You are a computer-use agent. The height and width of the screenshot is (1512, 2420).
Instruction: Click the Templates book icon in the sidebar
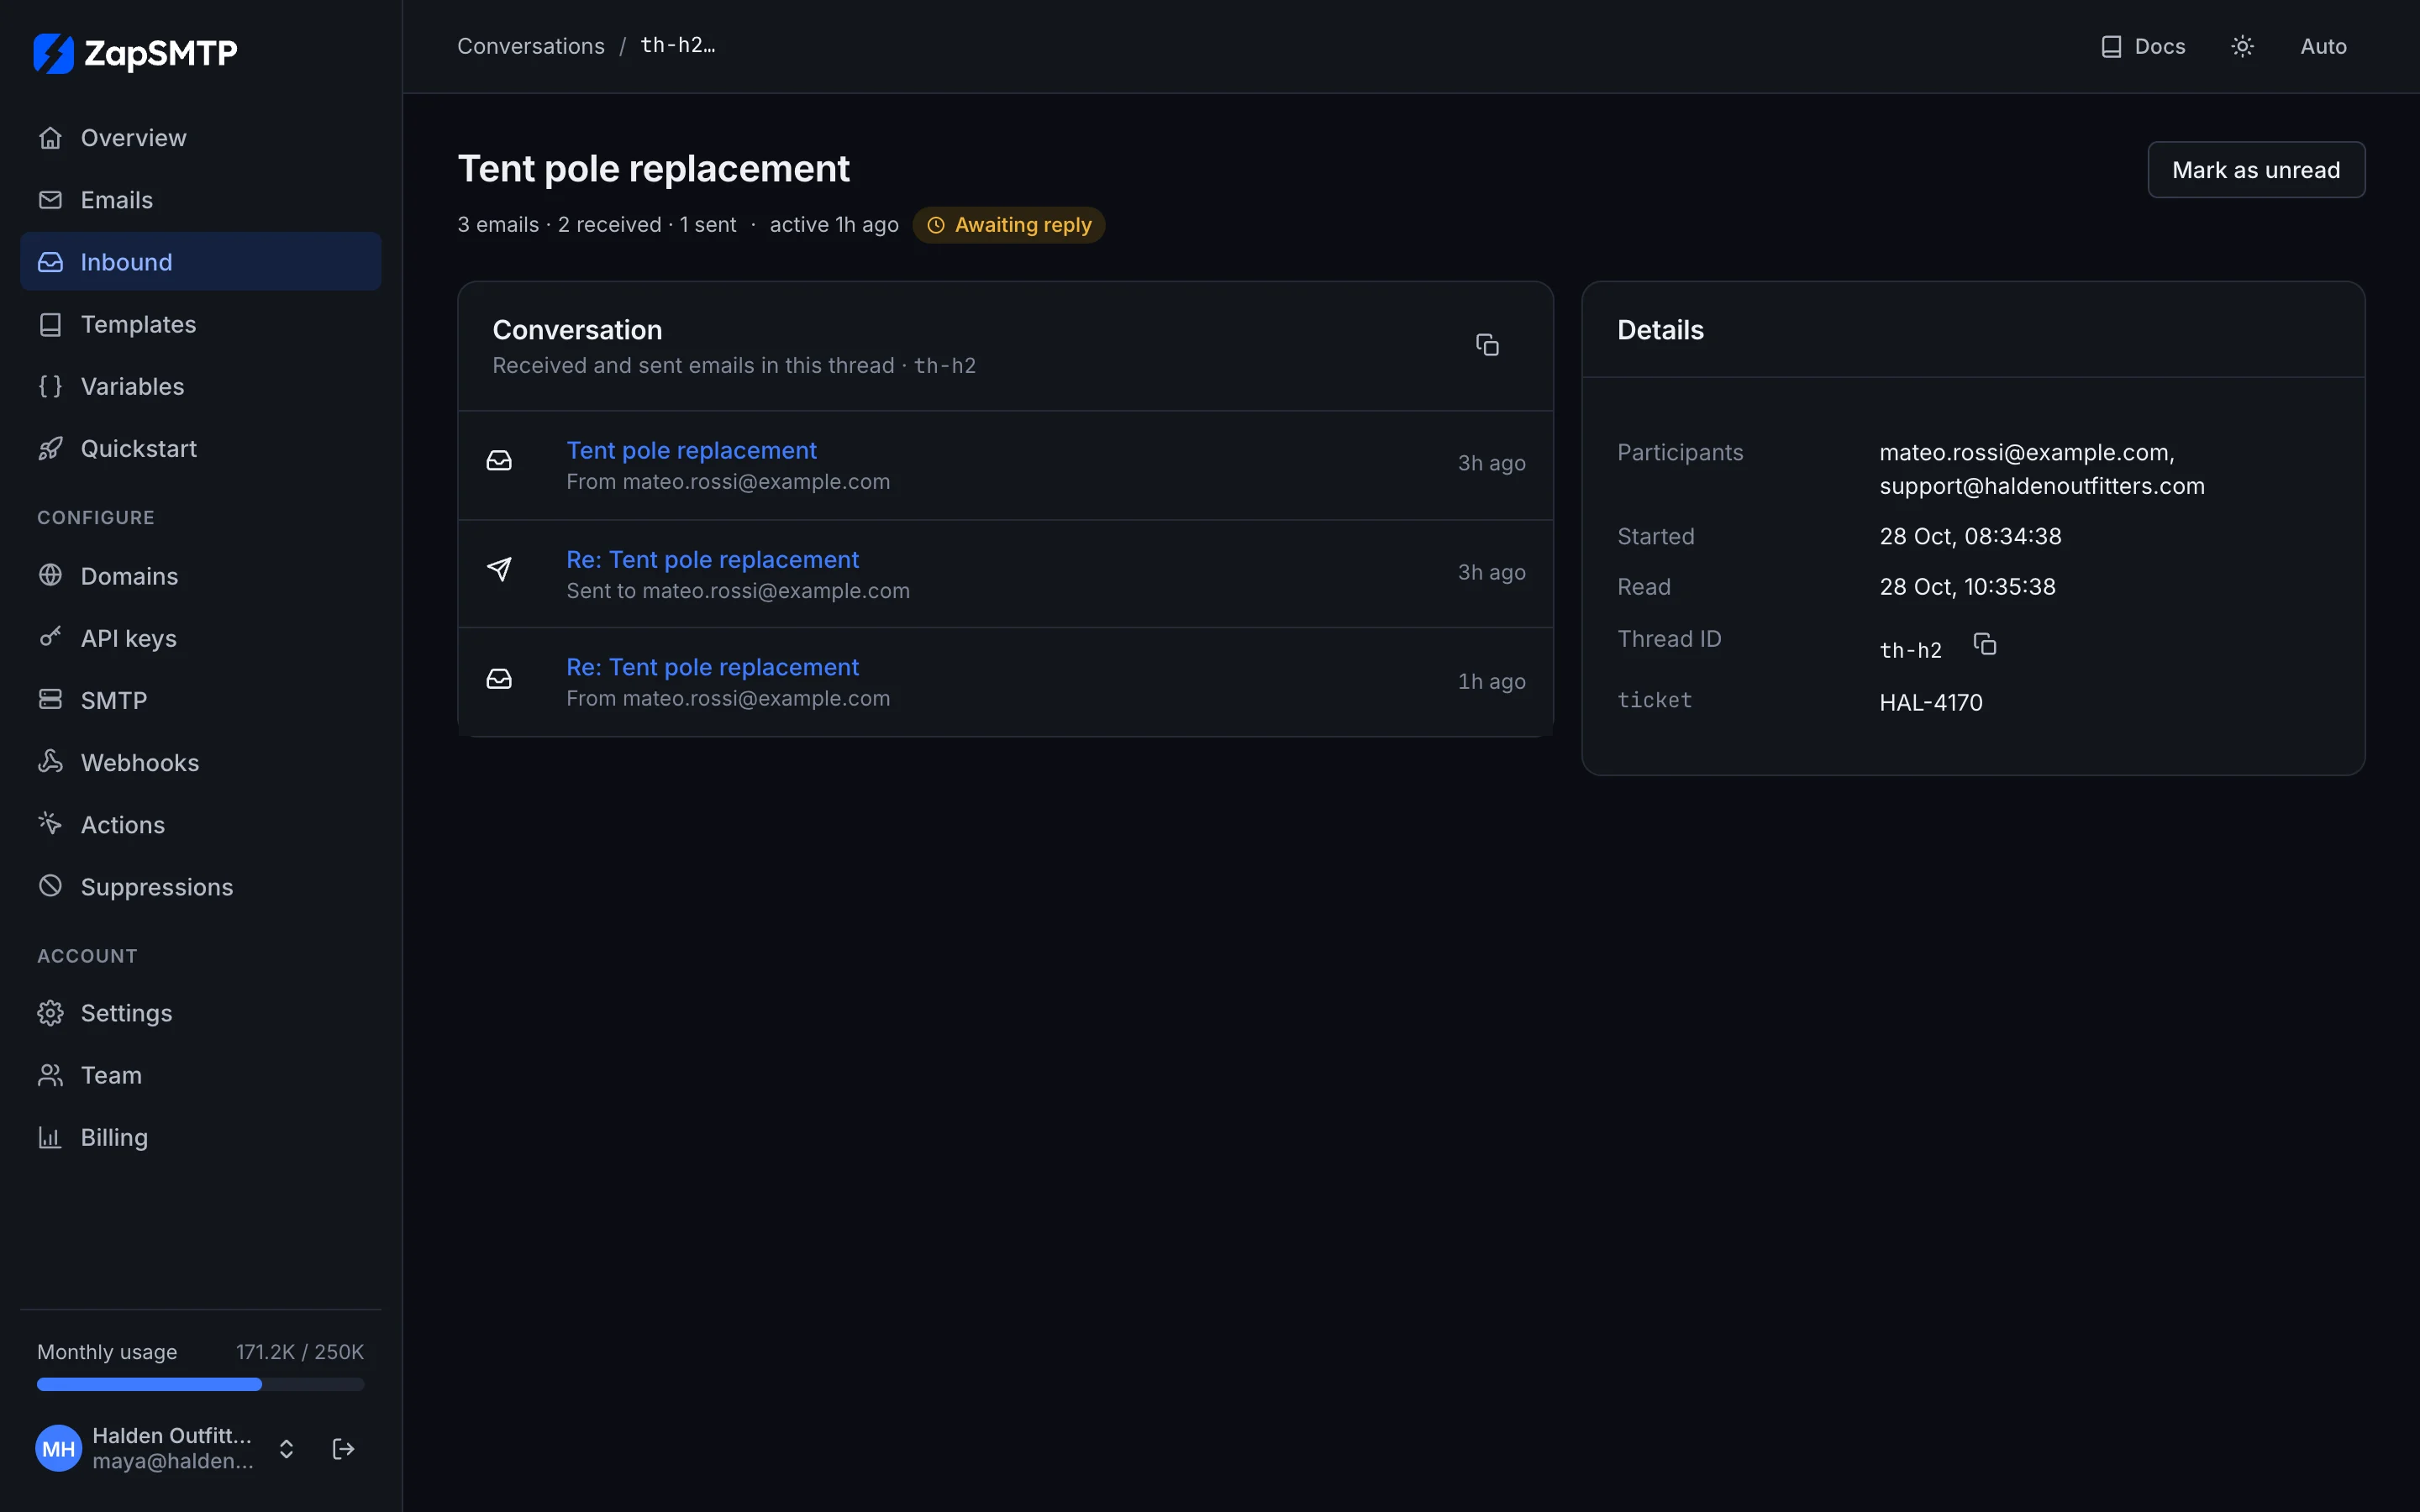coord(50,324)
